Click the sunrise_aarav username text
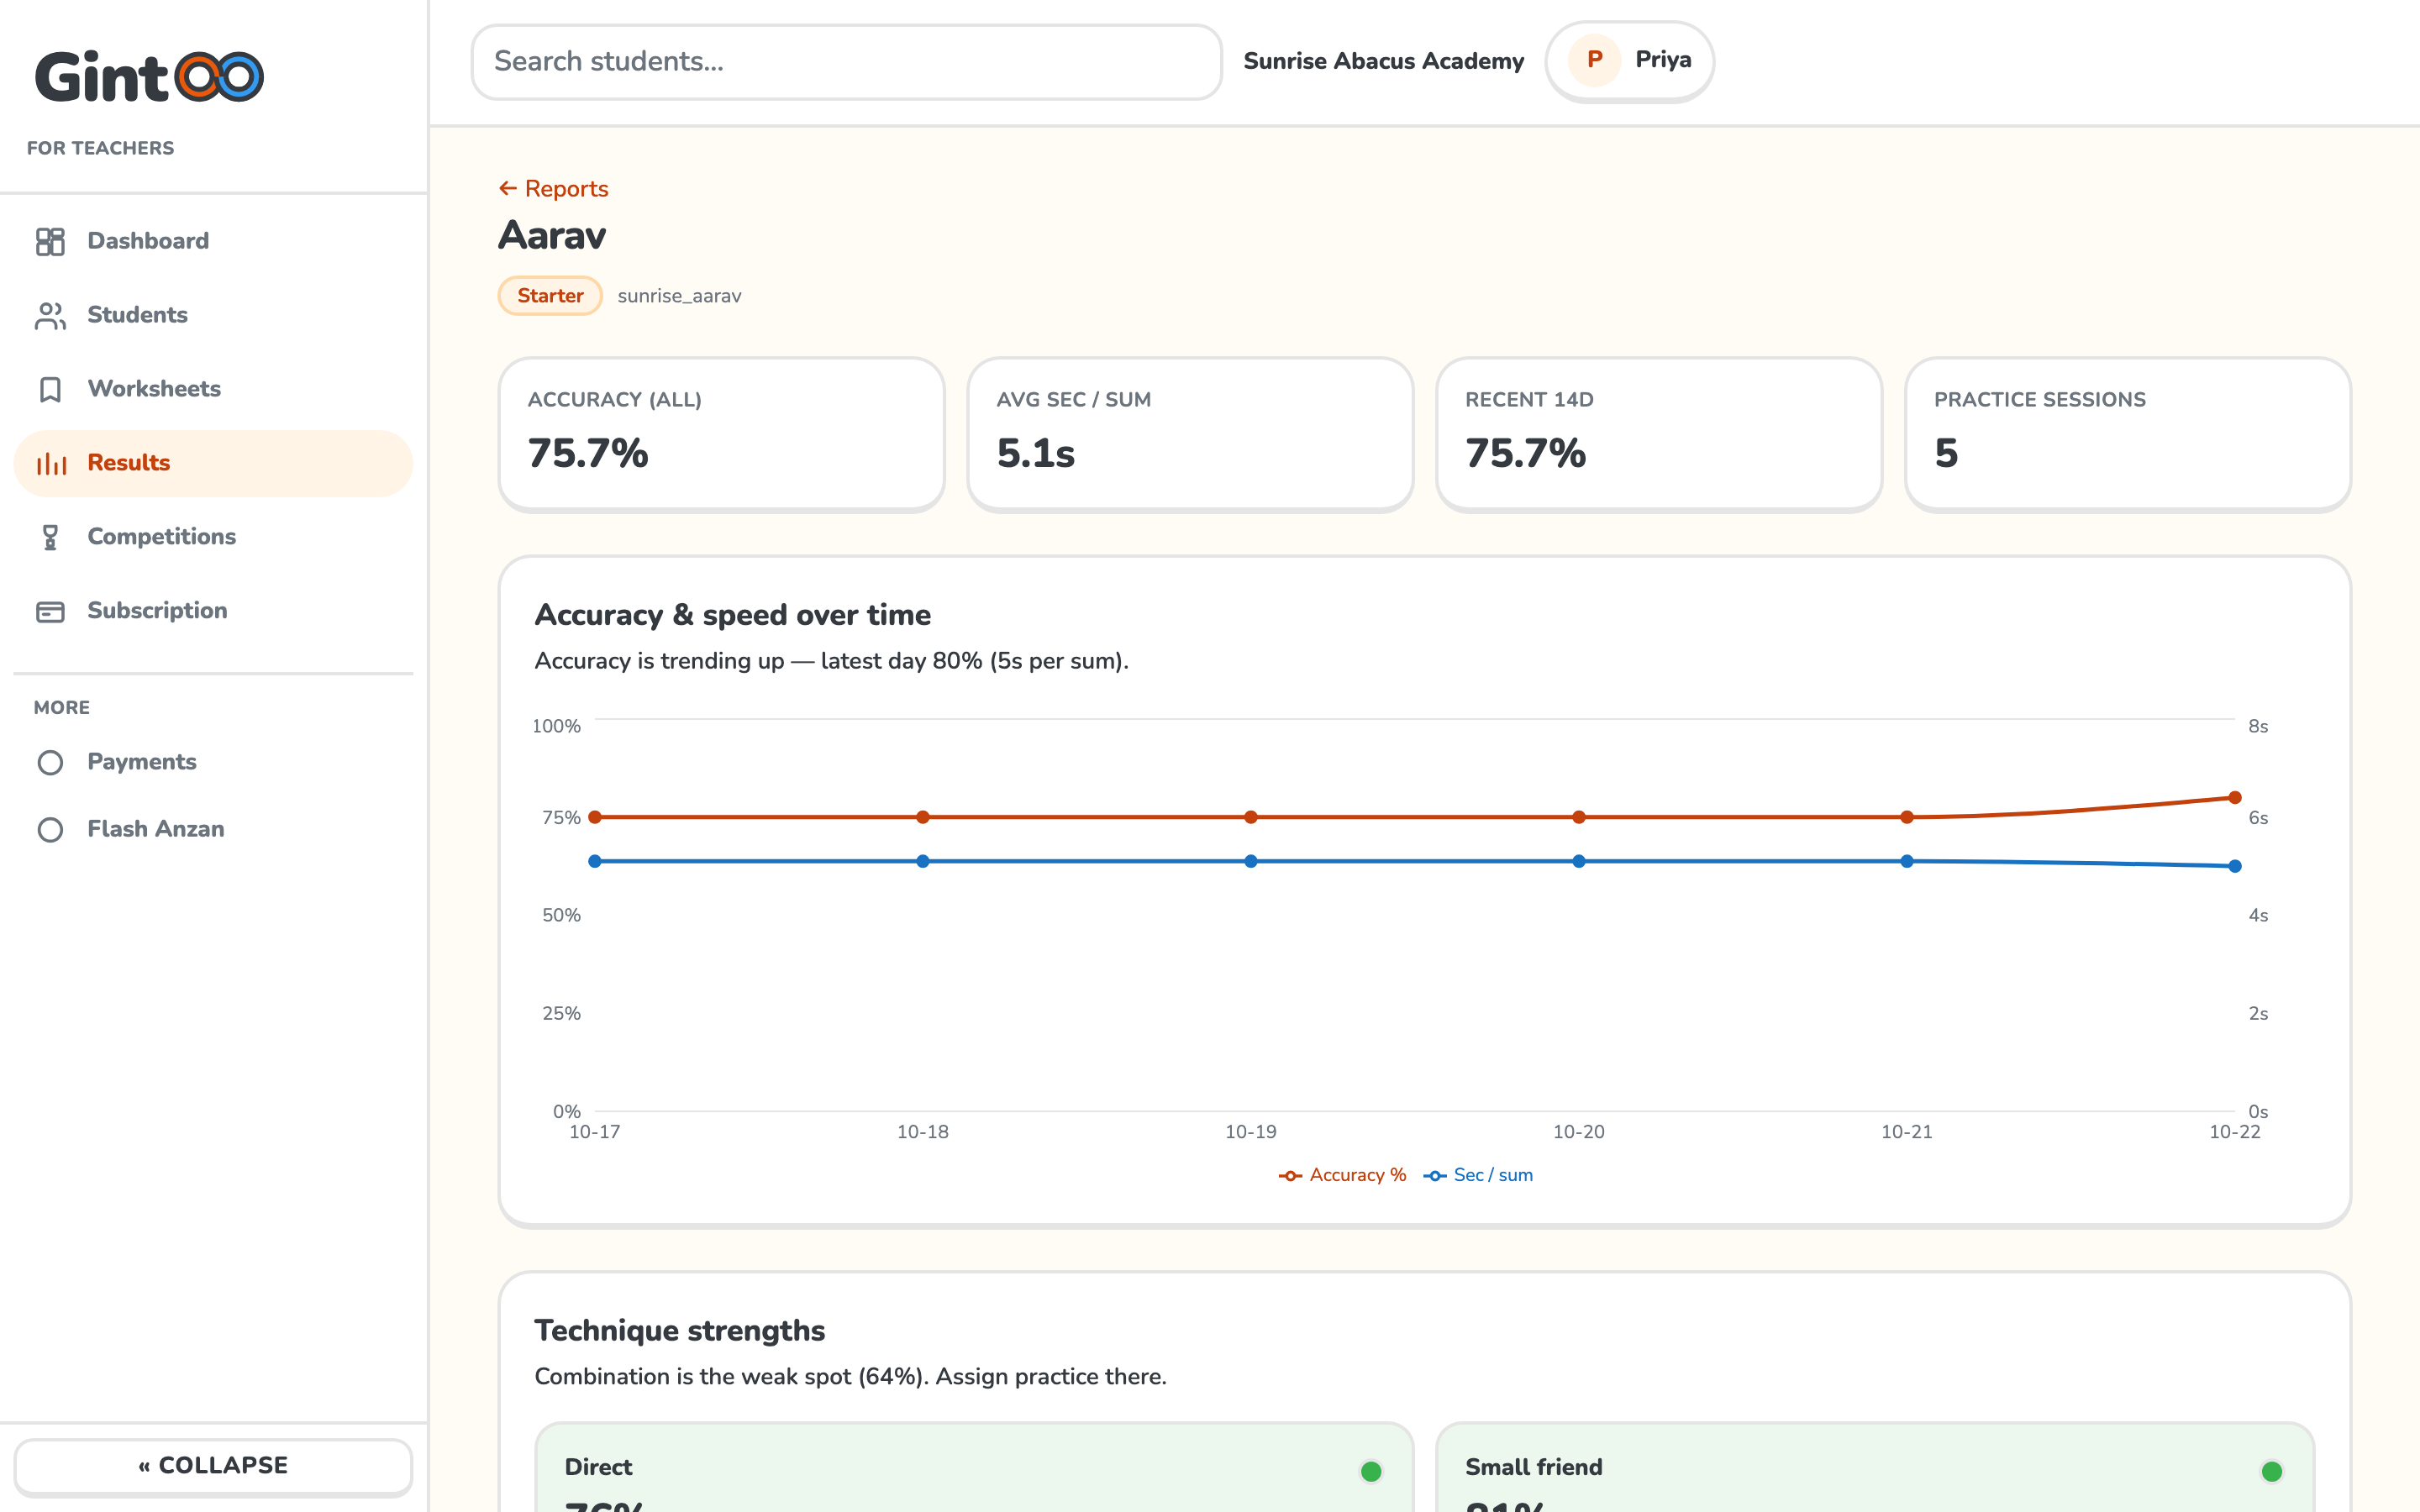 pos(679,296)
